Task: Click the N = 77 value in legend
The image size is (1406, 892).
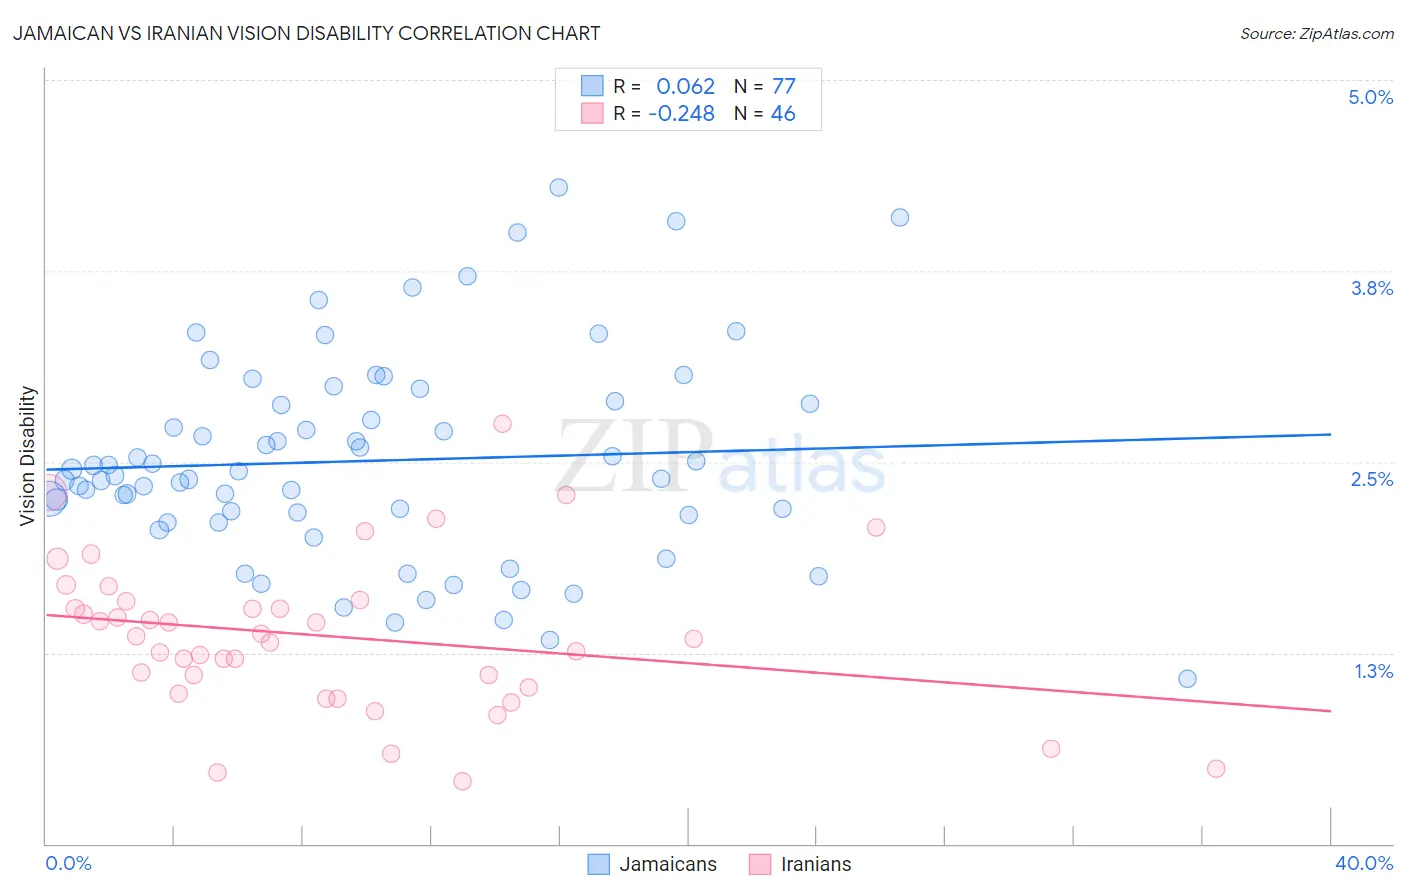Action: (x=765, y=86)
